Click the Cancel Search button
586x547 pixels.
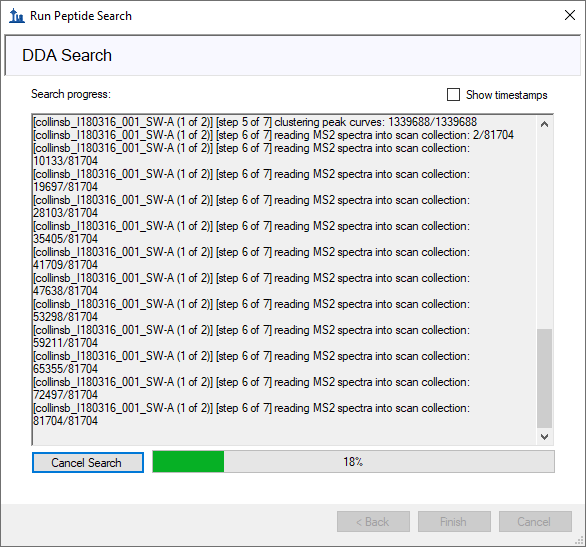[88, 463]
